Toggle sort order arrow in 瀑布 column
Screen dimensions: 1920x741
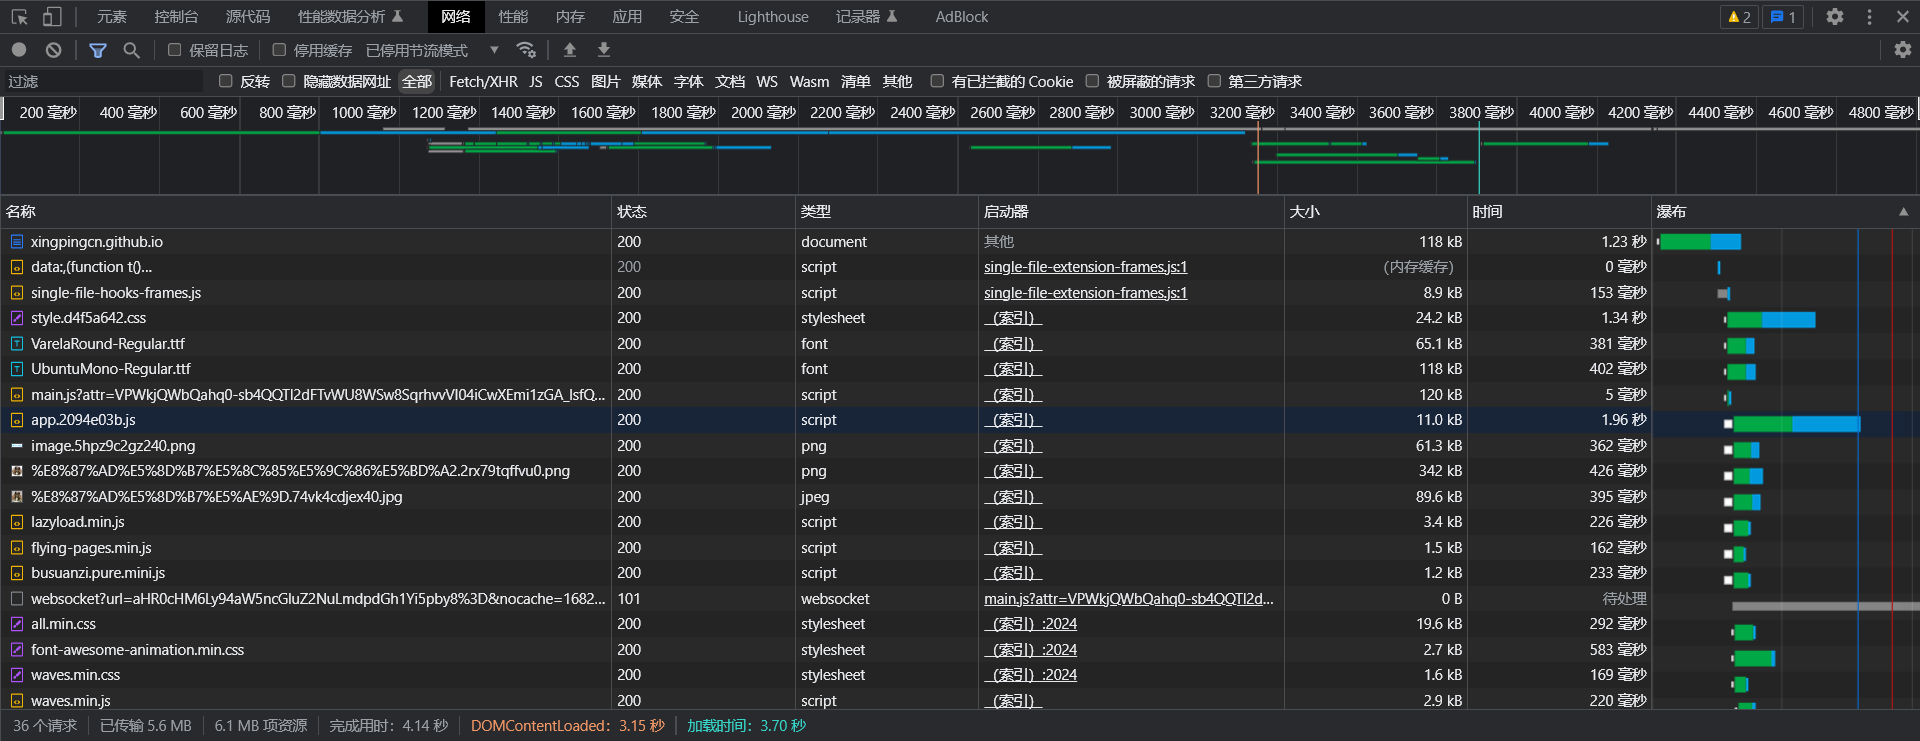(x=1903, y=212)
